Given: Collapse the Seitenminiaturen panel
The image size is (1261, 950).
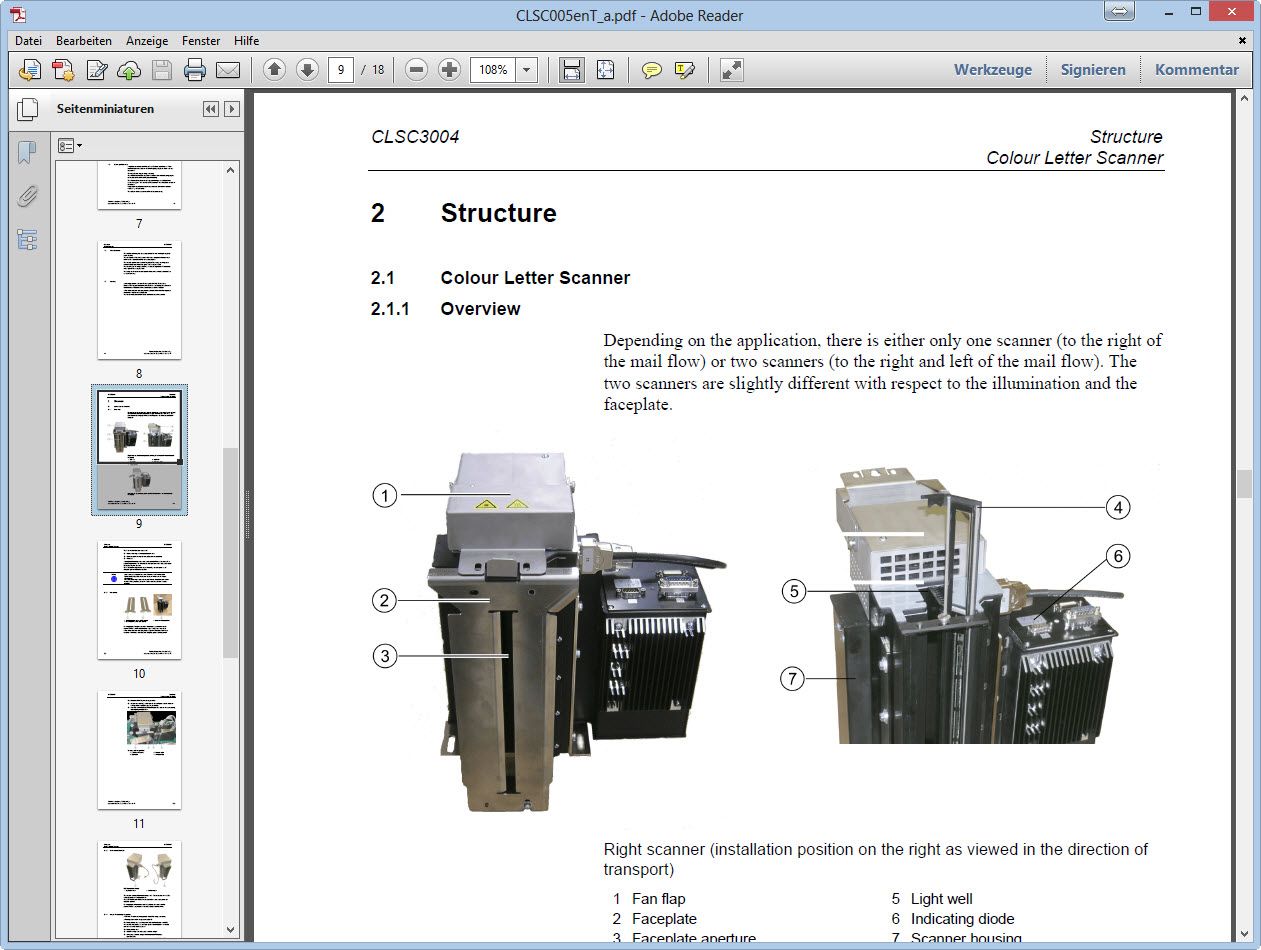Looking at the screenshot, I should click(x=210, y=109).
